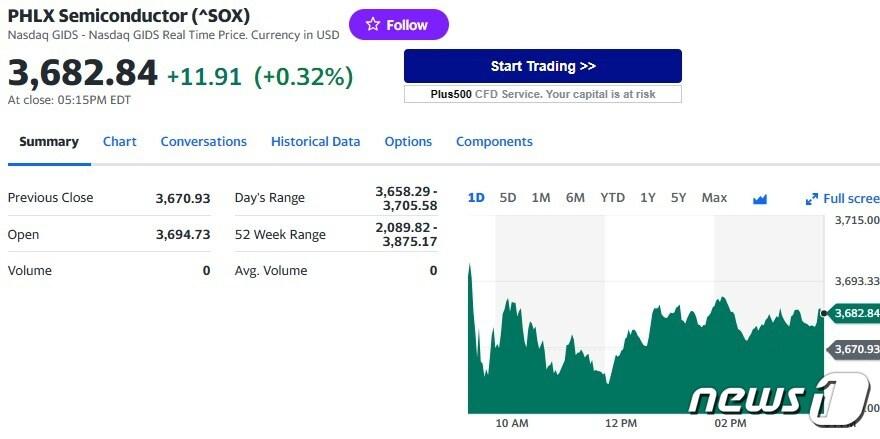Image resolution: width=880 pixels, height=439 pixels.
Task: Switch chart range to 5D
Action: (x=508, y=198)
